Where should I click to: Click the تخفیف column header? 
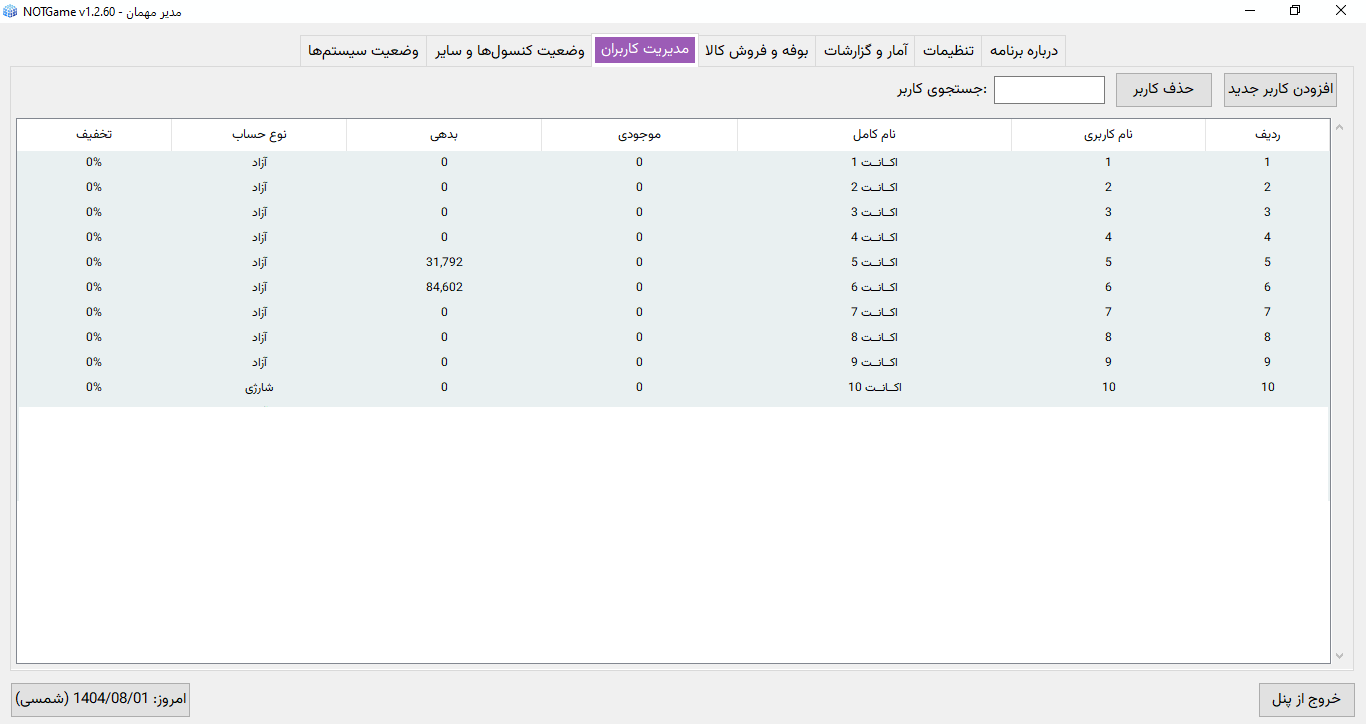coord(93,134)
